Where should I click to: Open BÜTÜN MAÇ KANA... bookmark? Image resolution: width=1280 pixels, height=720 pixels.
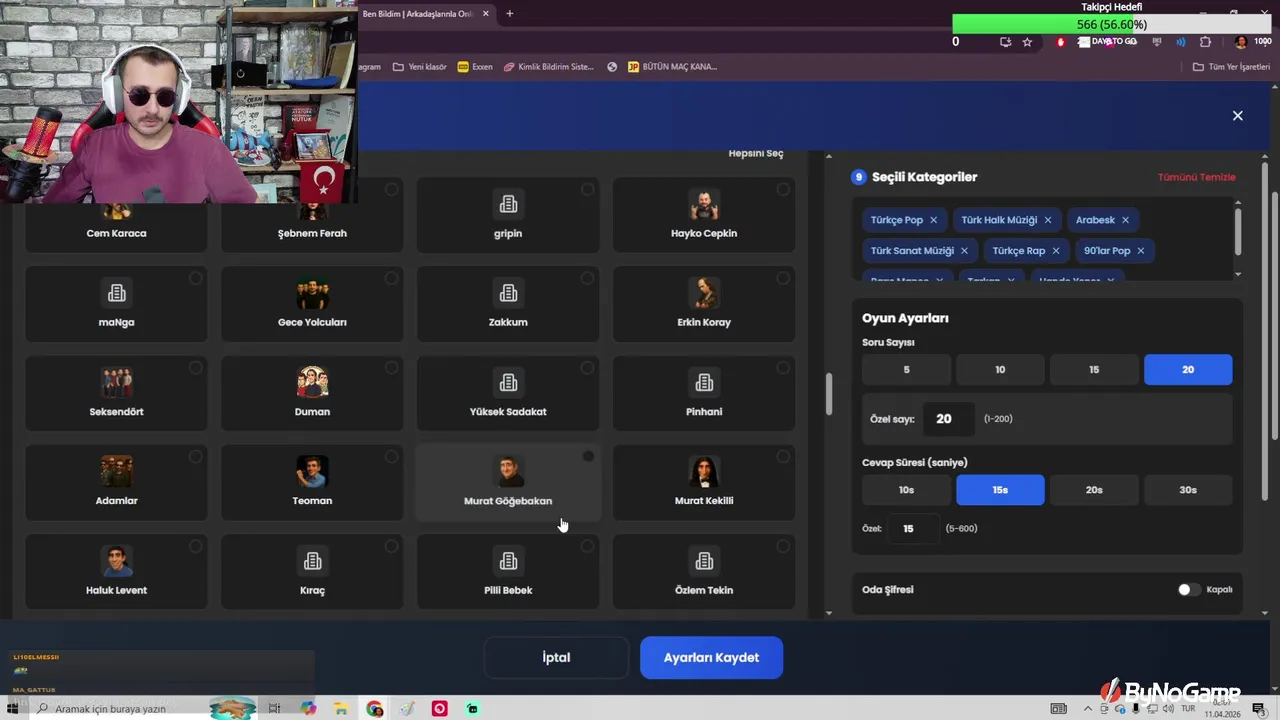672,67
